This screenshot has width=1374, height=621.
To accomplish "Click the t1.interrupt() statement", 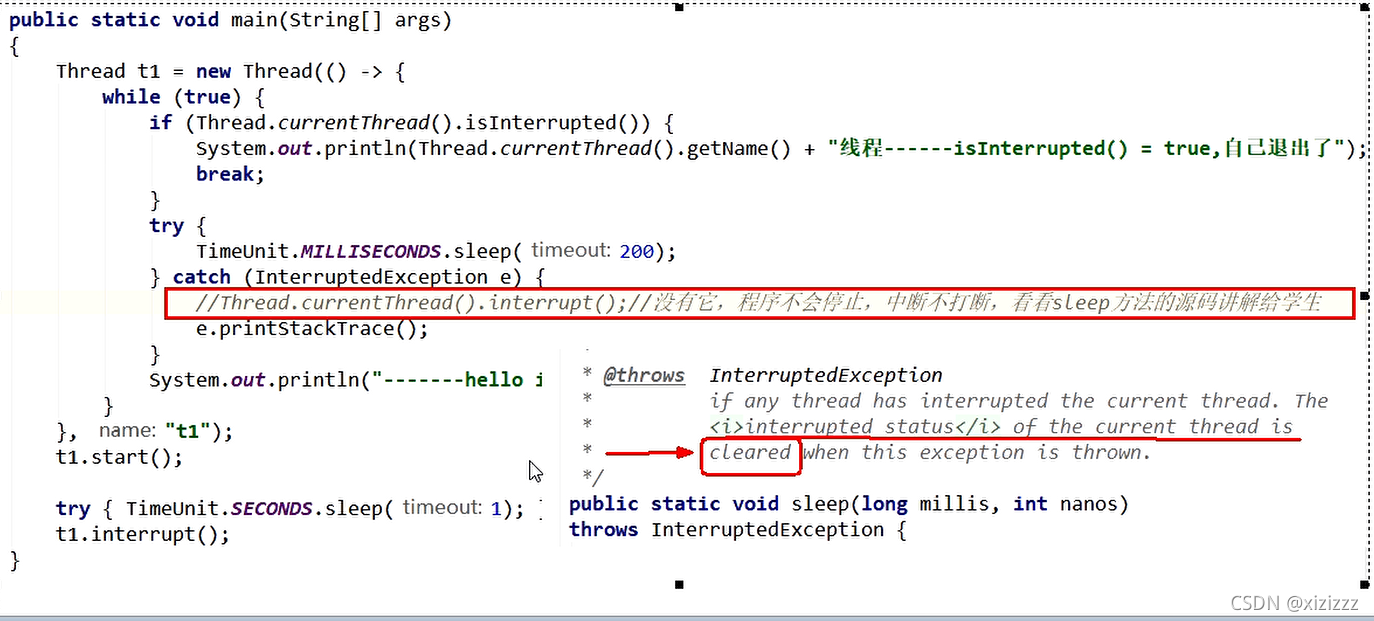I will 143,534.
